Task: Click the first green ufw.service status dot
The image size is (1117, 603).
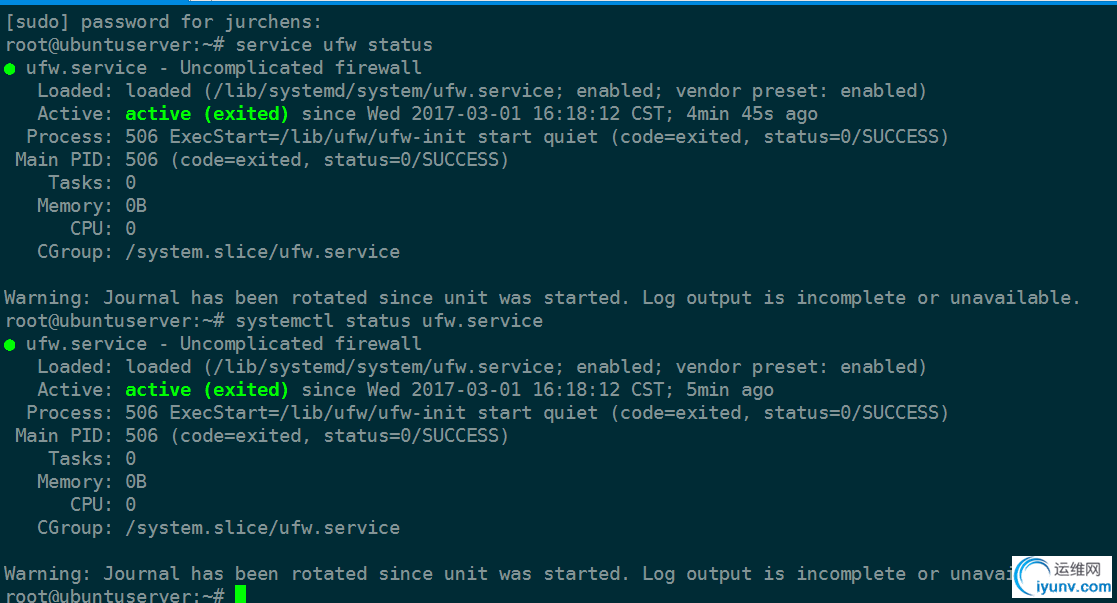Action: click(x=9, y=69)
